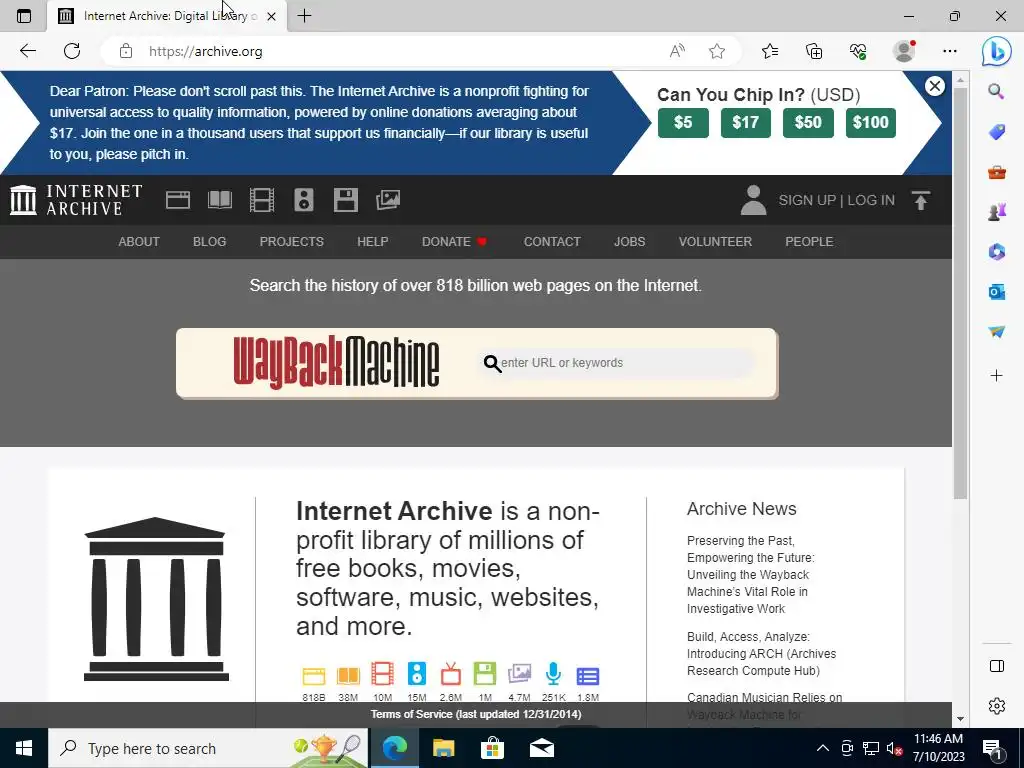Open the Favorites list toolbar icon
Image resolution: width=1024 pixels, height=768 pixels.
770,51
